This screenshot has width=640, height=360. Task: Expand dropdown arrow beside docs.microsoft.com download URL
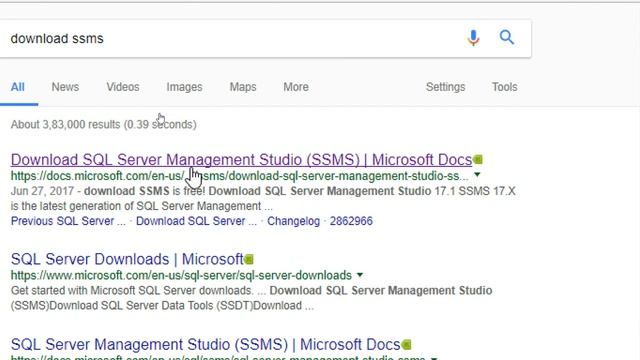tap(477, 175)
